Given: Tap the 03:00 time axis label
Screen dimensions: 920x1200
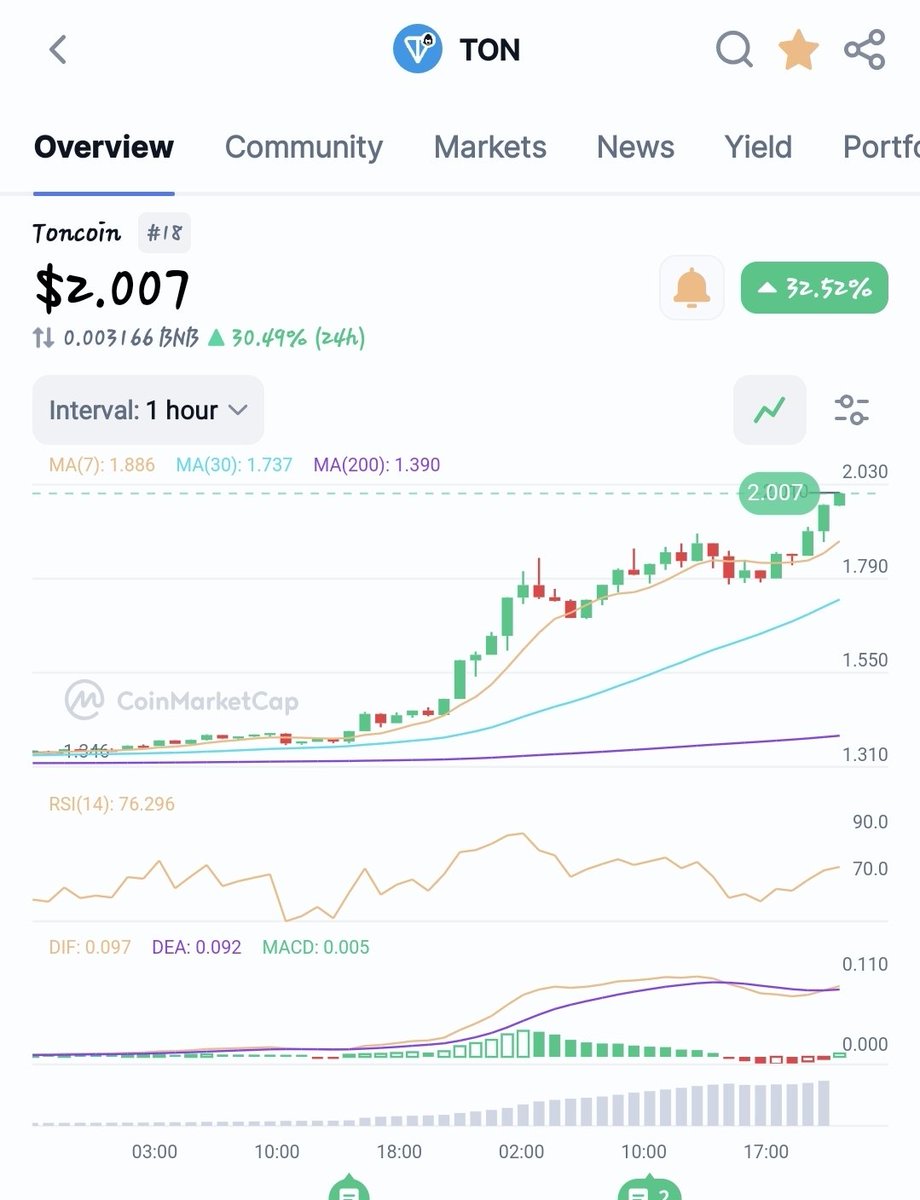Looking at the screenshot, I should tap(155, 1151).
